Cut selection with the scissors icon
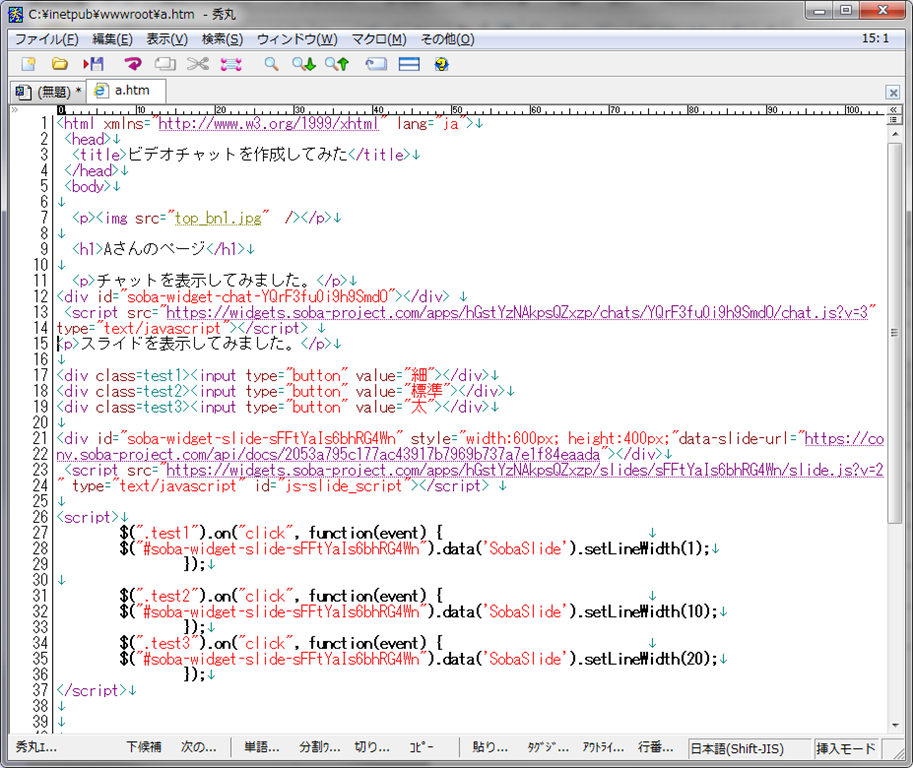 click(198, 64)
